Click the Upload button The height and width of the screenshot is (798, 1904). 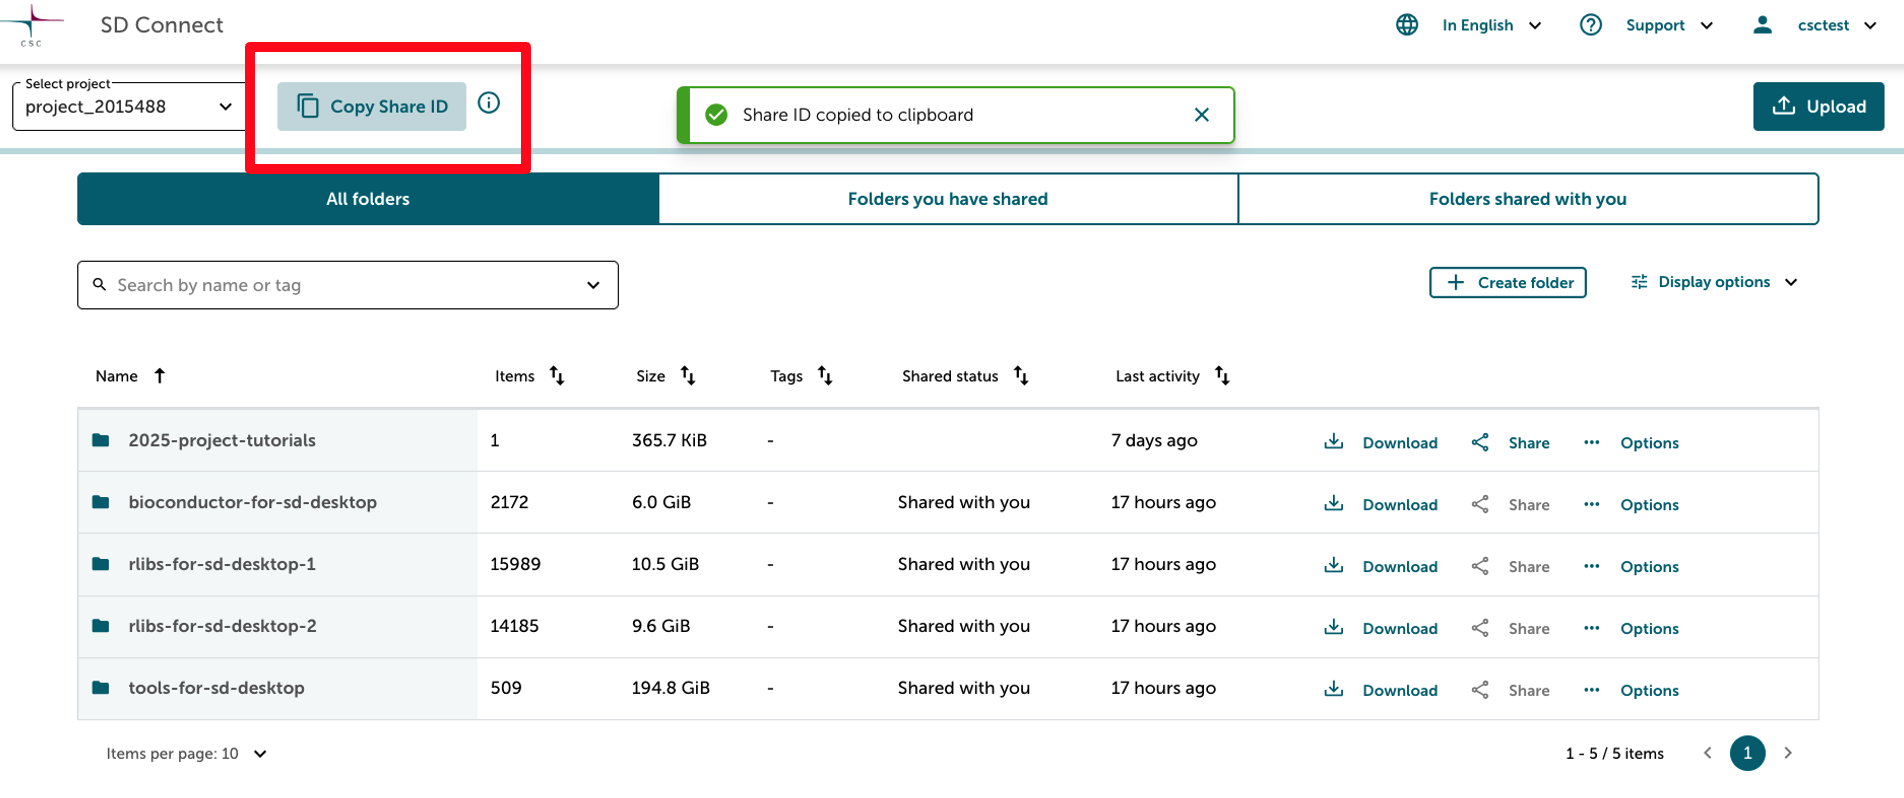point(1818,107)
